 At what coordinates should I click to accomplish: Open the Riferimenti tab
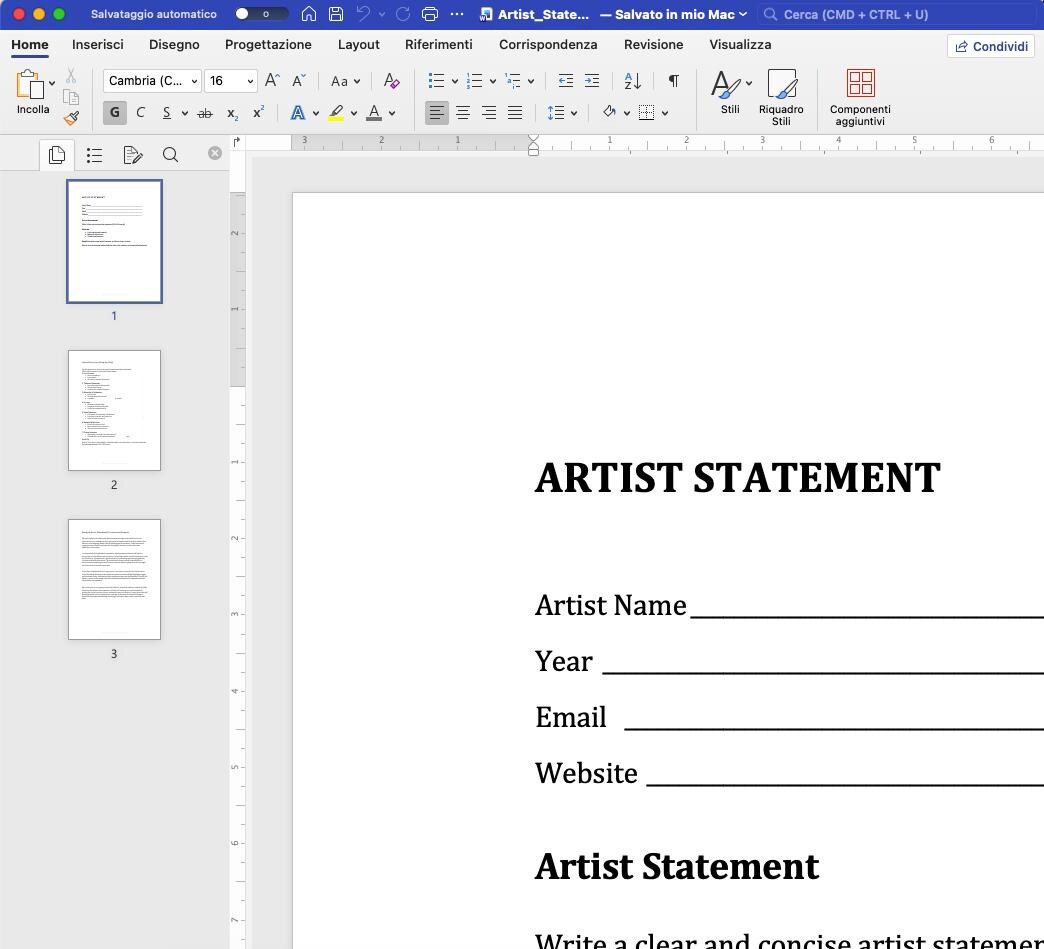(x=439, y=45)
